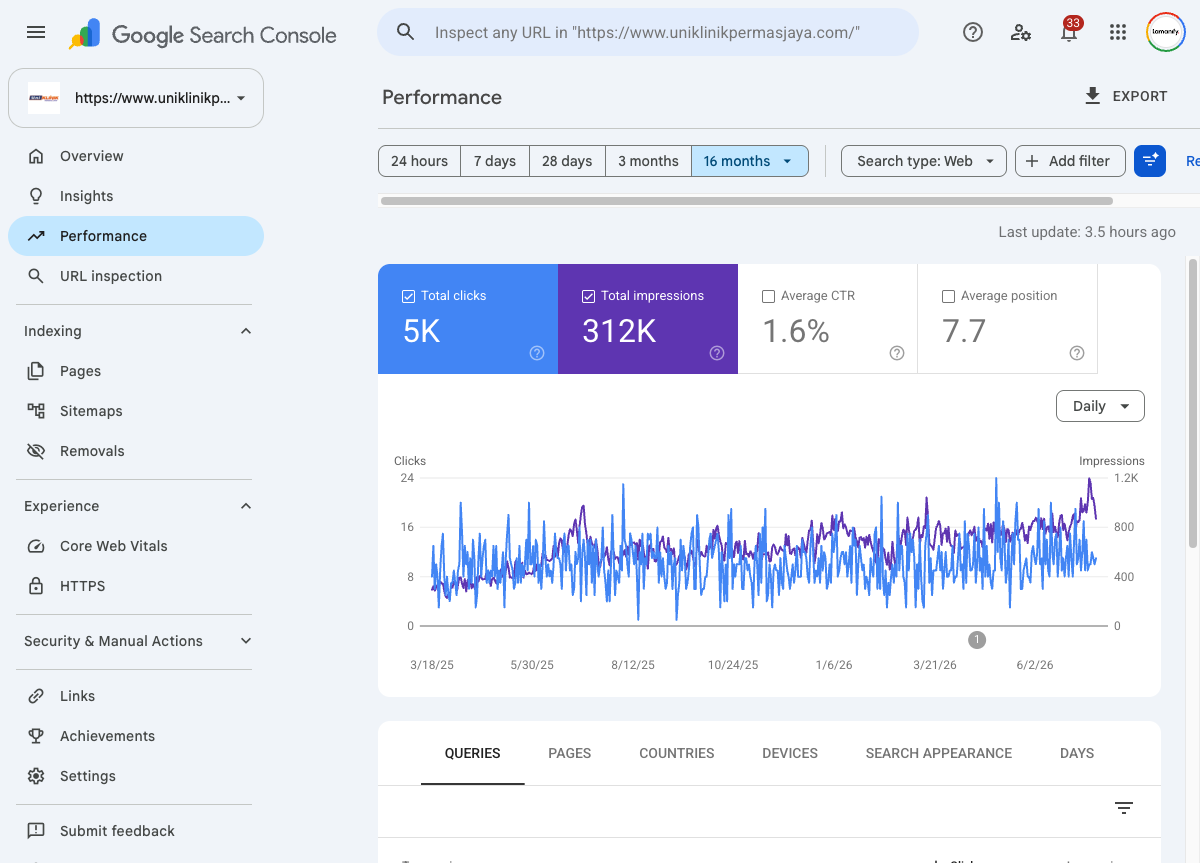
Task: Open Achievements in the sidebar
Action: pos(136,736)
